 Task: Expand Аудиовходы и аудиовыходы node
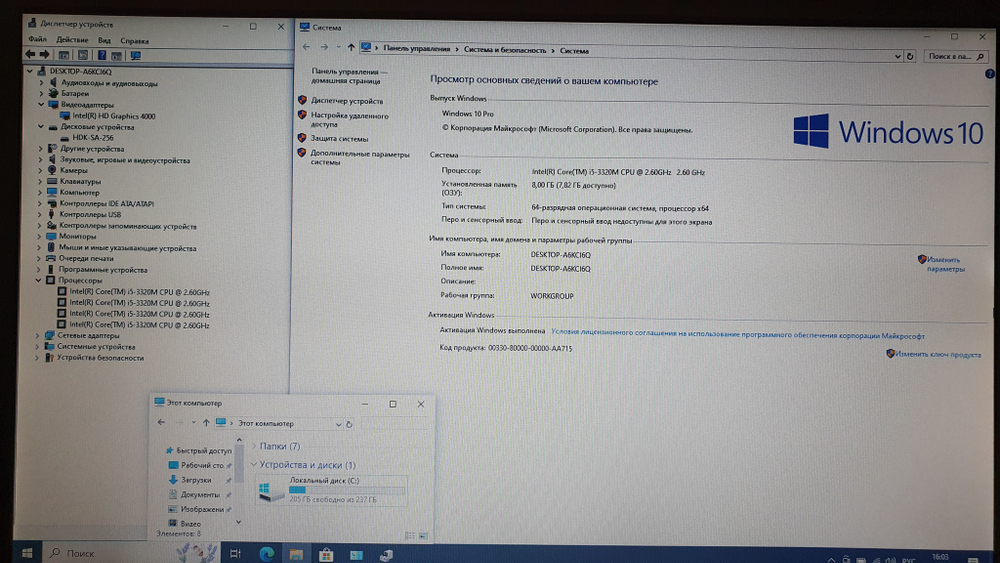tap(41, 83)
